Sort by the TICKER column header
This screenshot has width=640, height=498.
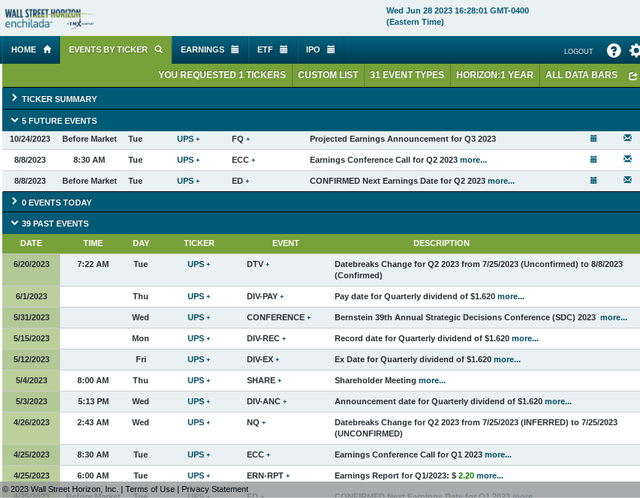199,243
